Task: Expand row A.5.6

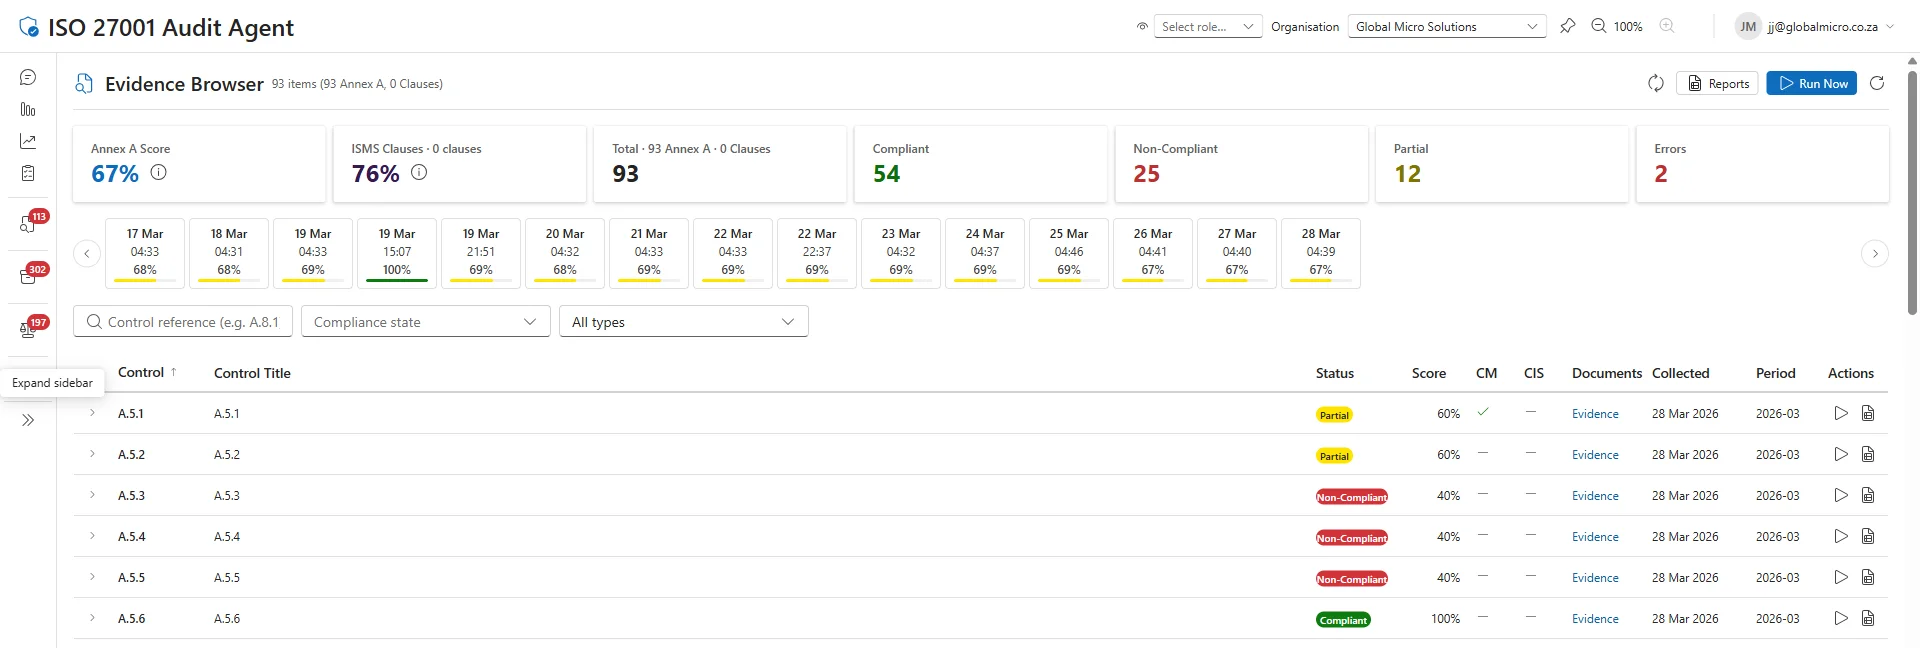Action: [92, 618]
